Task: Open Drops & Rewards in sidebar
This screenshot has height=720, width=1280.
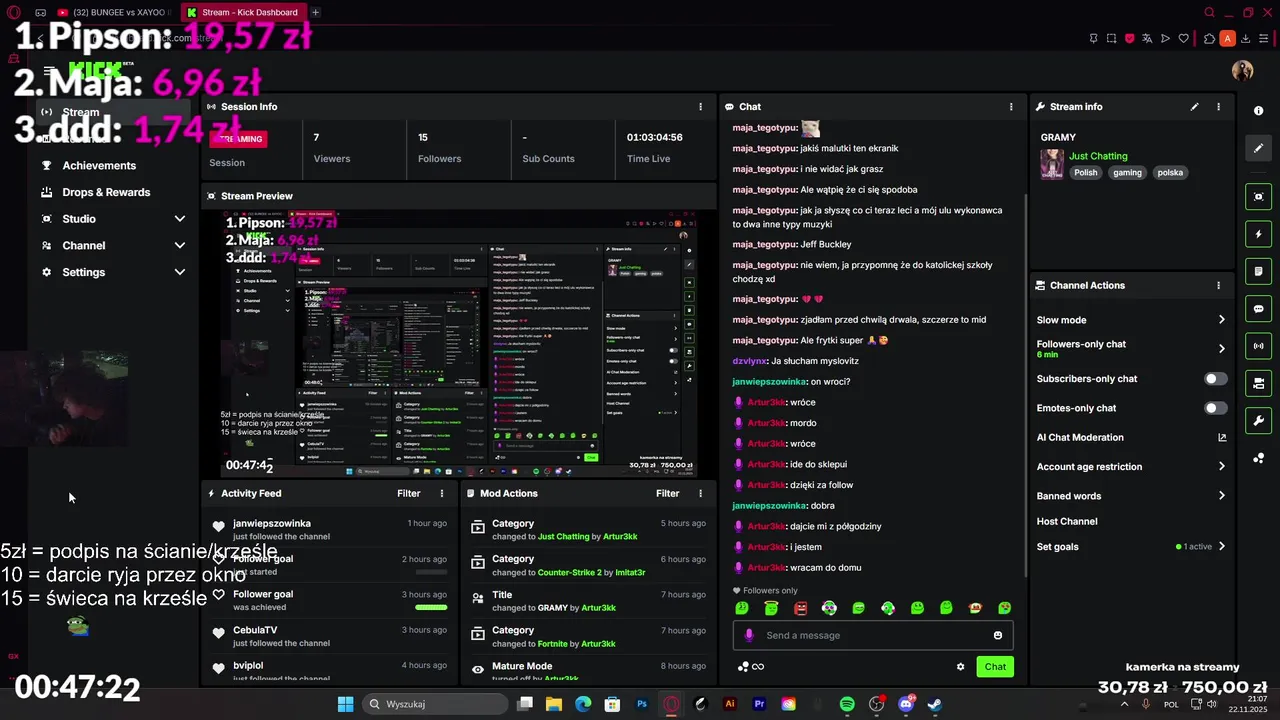Action: click(x=106, y=192)
